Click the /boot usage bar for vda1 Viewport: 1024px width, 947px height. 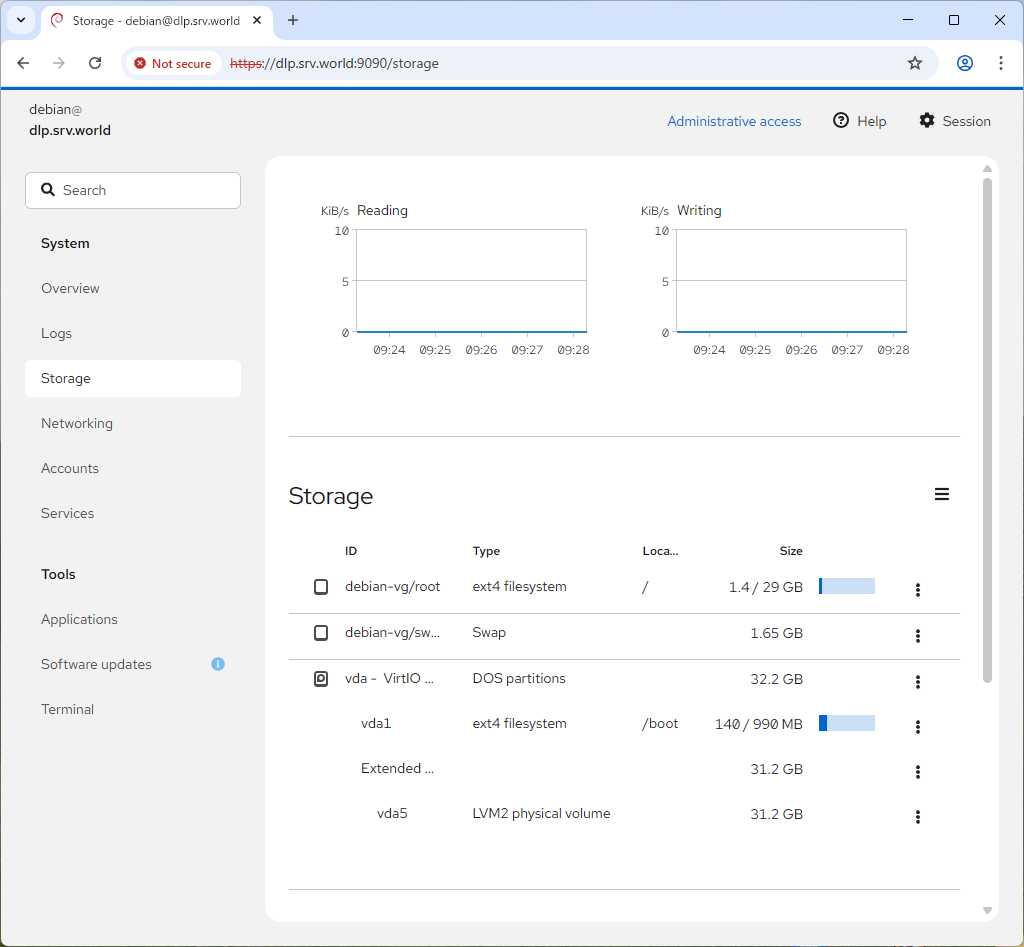point(846,723)
